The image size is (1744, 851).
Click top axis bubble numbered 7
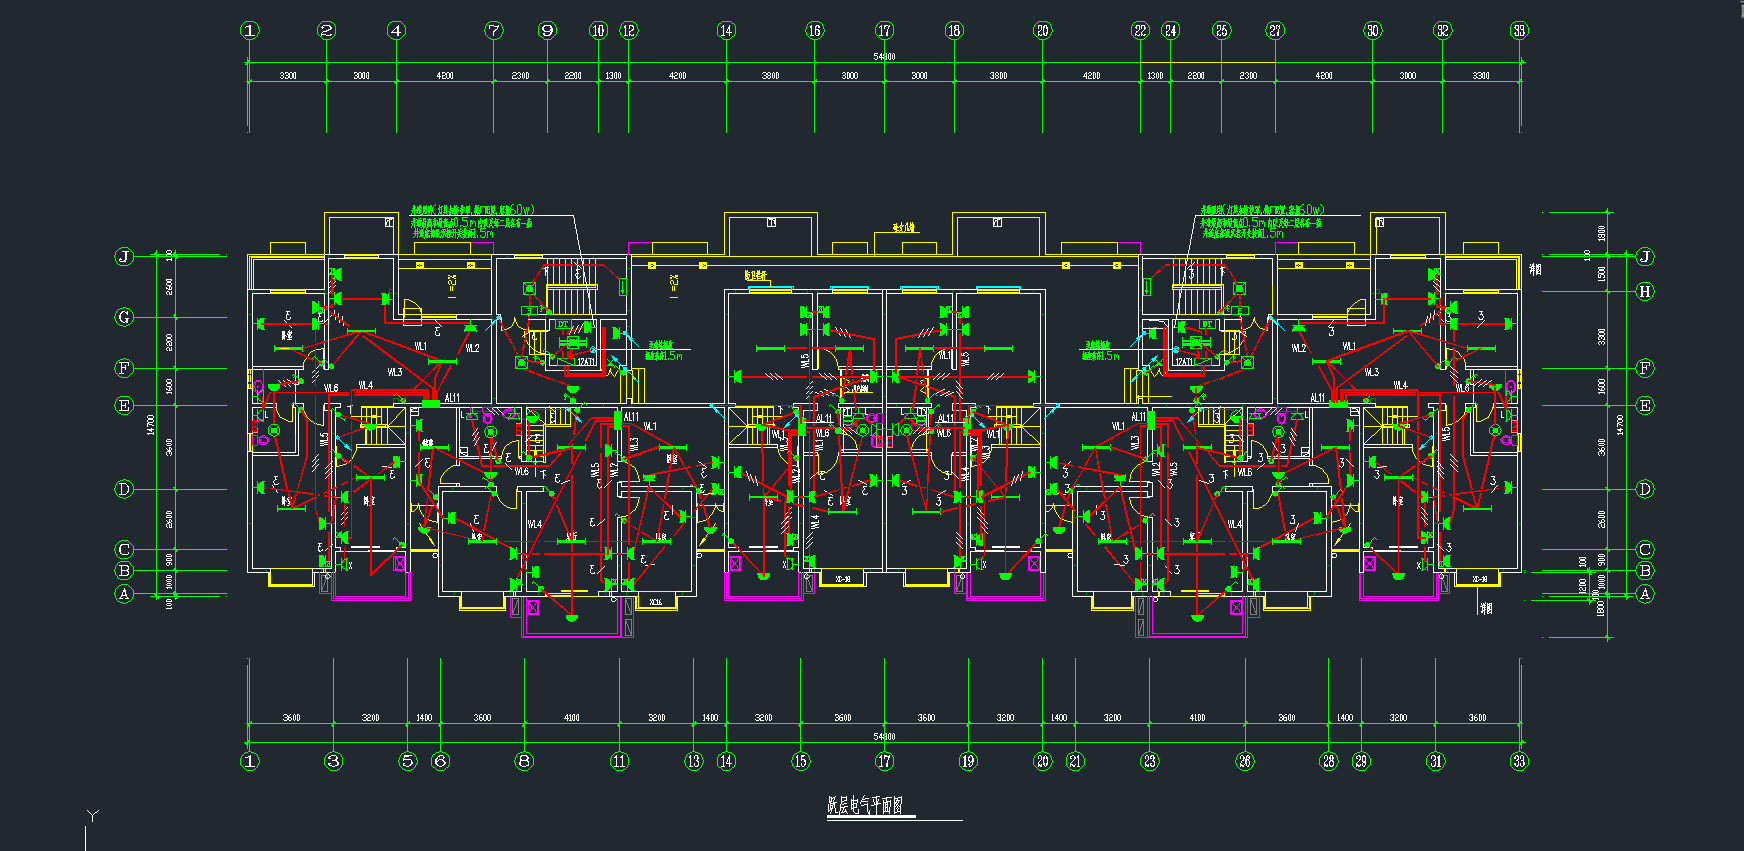click(494, 30)
